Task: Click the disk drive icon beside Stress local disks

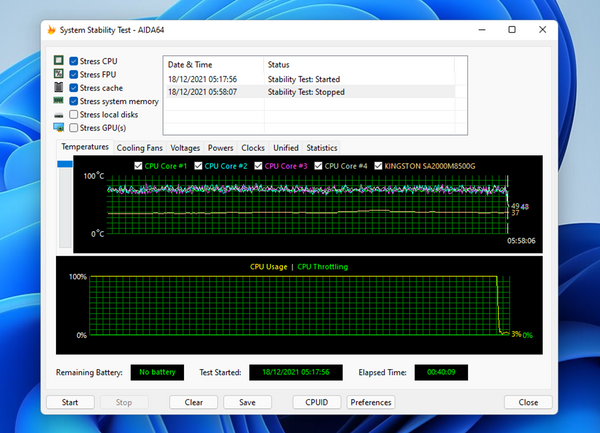Action: pos(59,114)
